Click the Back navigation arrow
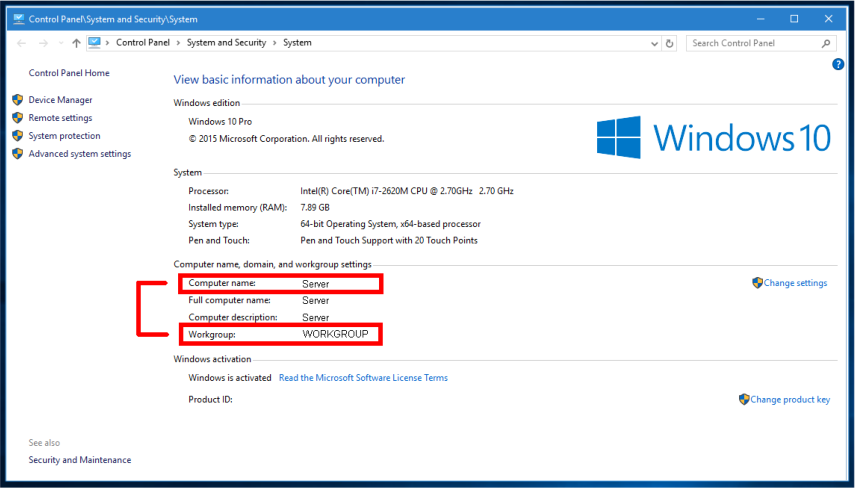Viewport: 855px width, 488px height. [x=22, y=43]
